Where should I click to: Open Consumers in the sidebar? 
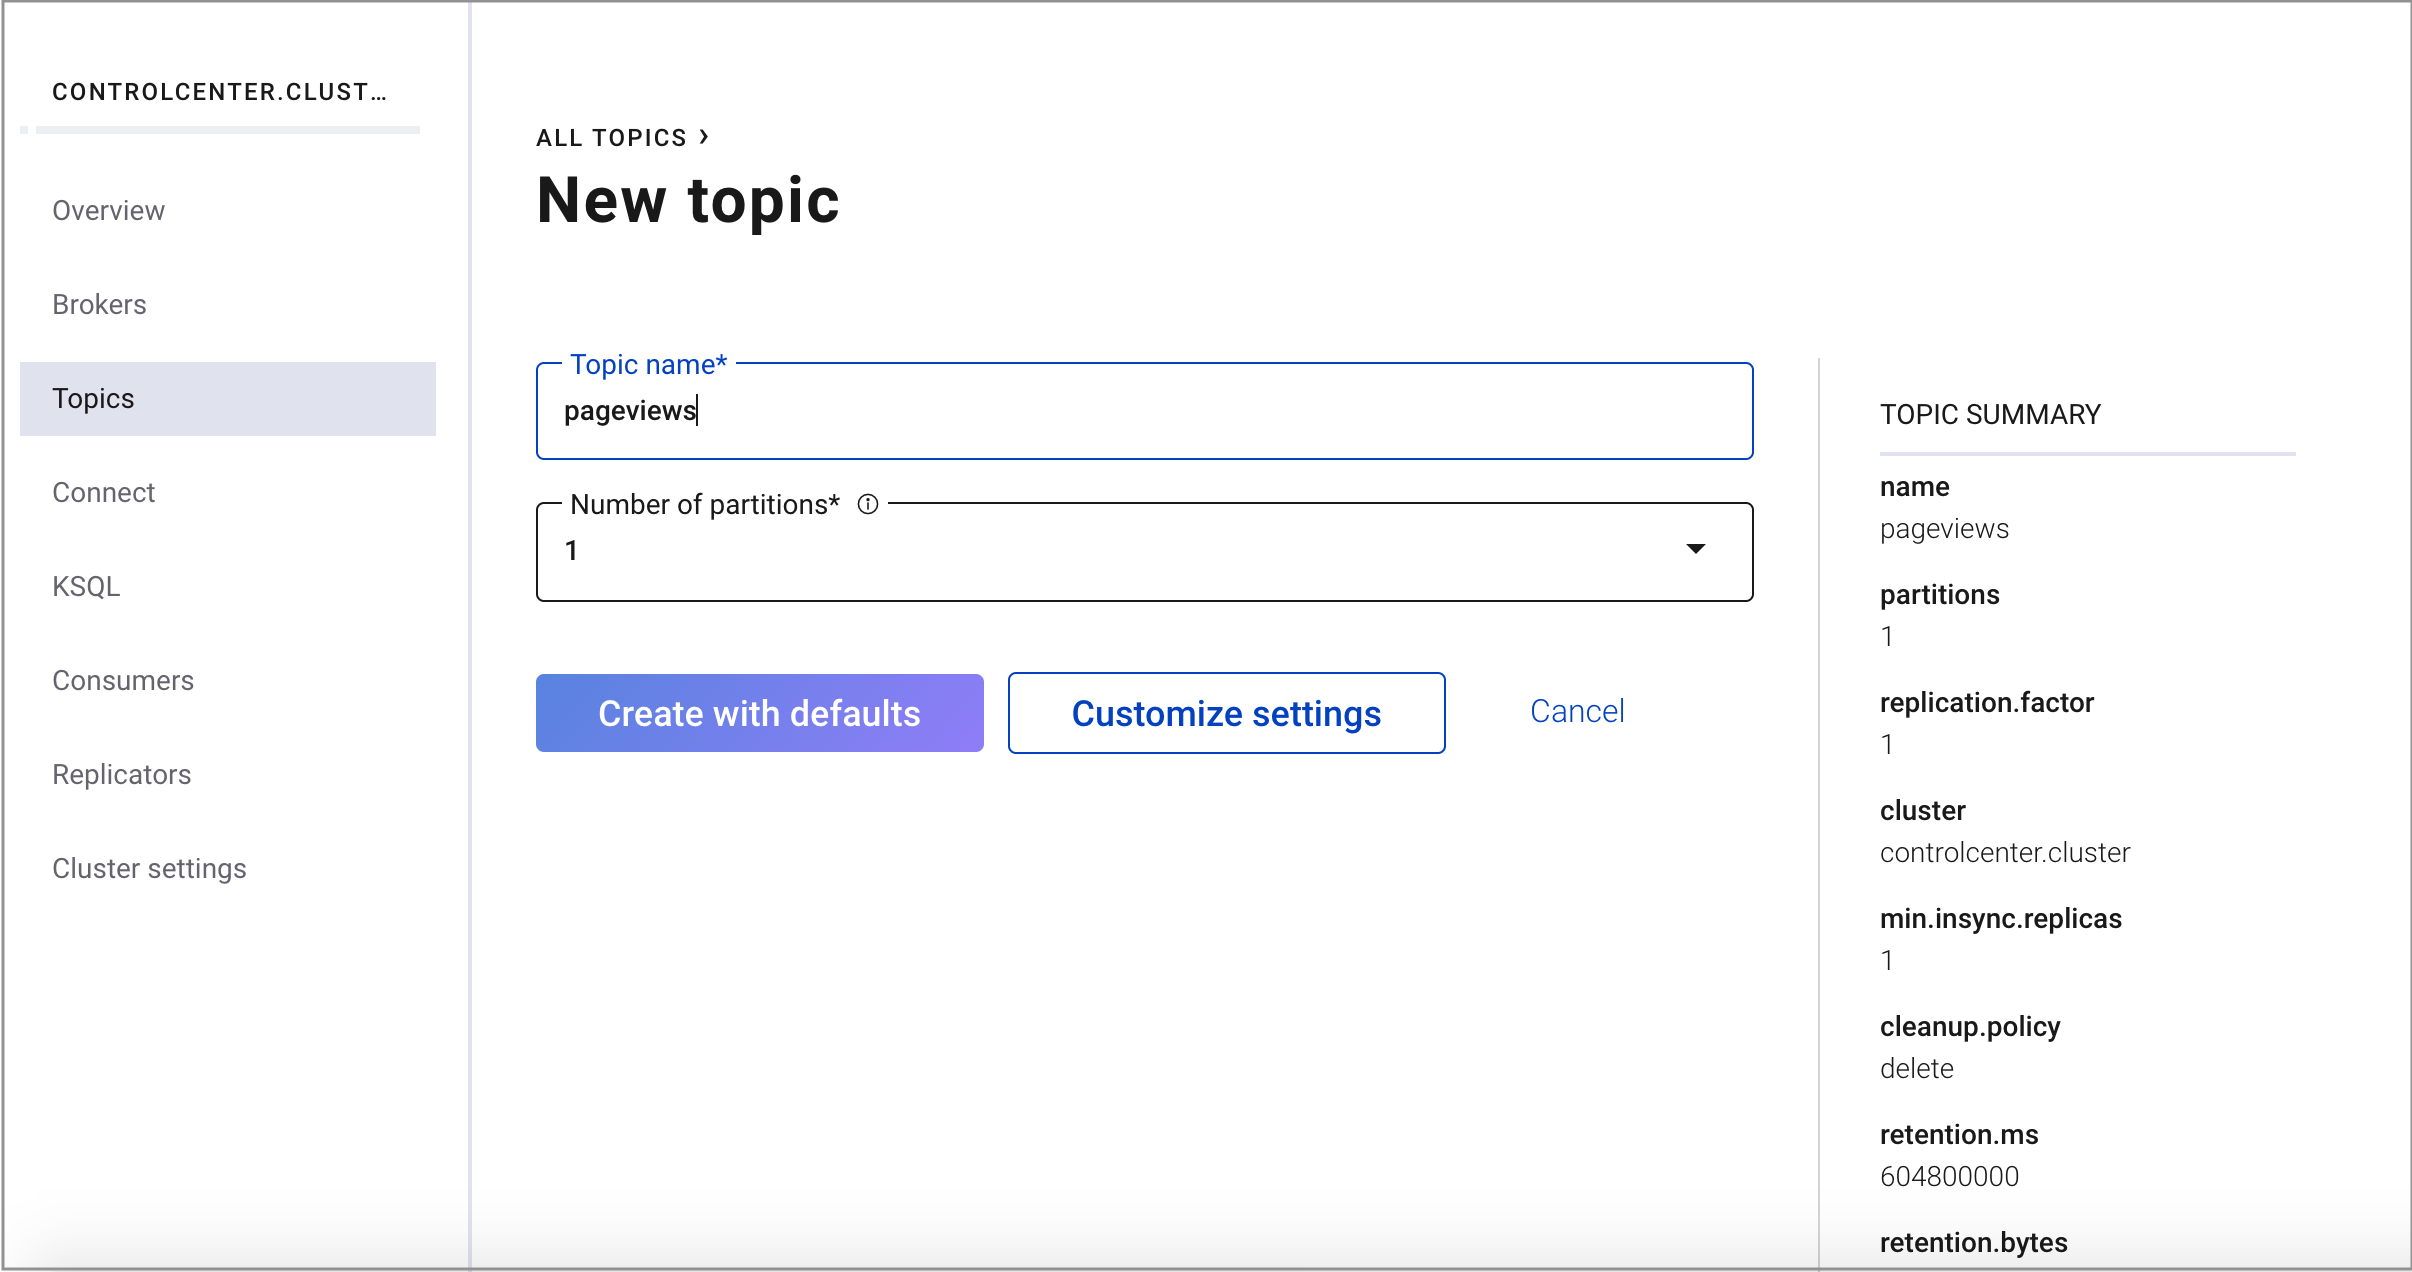123,681
